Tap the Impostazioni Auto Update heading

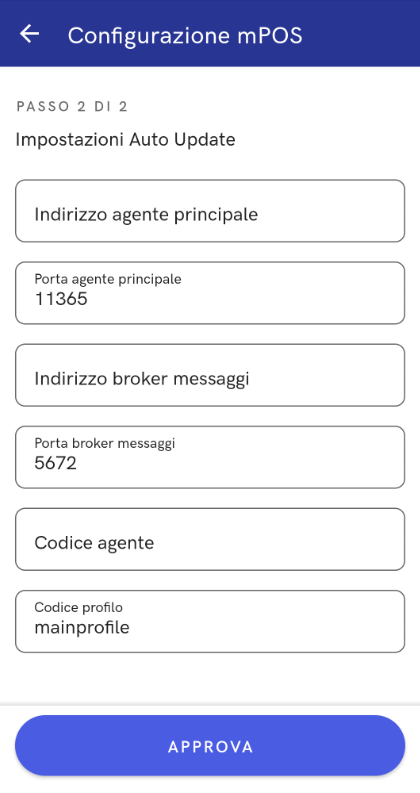point(125,139)
